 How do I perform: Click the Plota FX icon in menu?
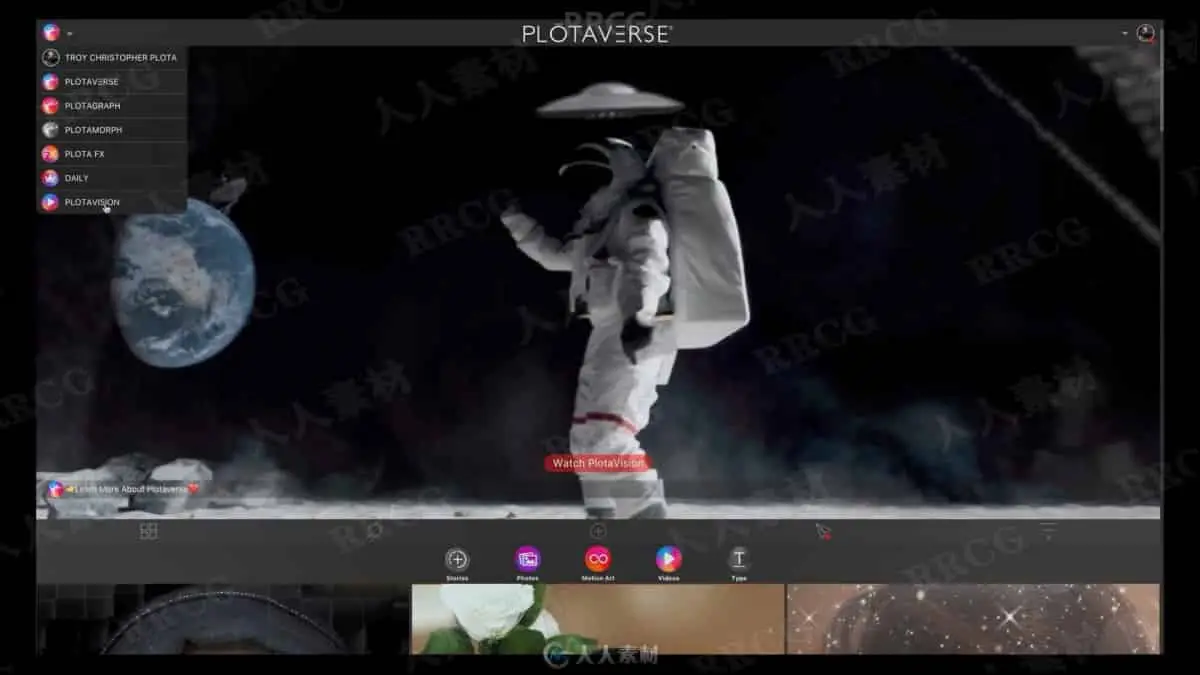point(50,154)
